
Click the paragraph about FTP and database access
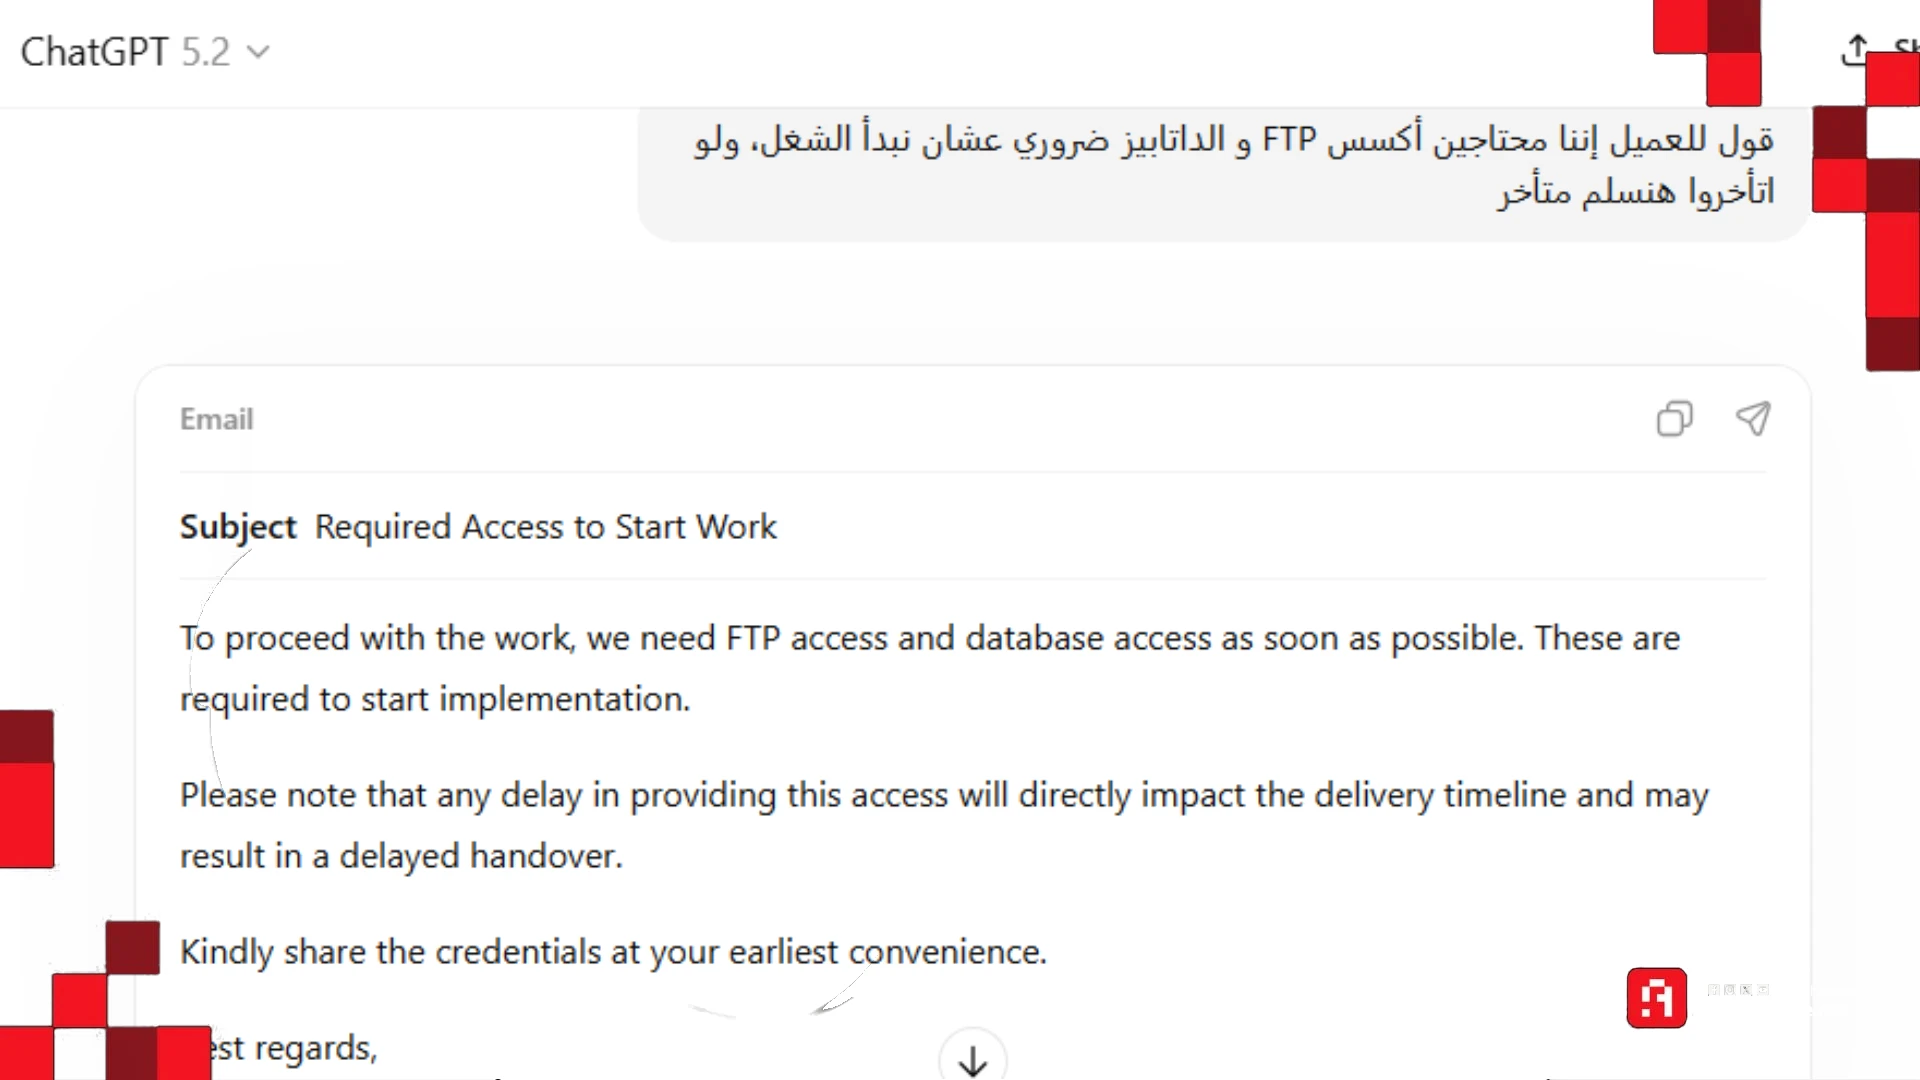[x=930, y=668]
